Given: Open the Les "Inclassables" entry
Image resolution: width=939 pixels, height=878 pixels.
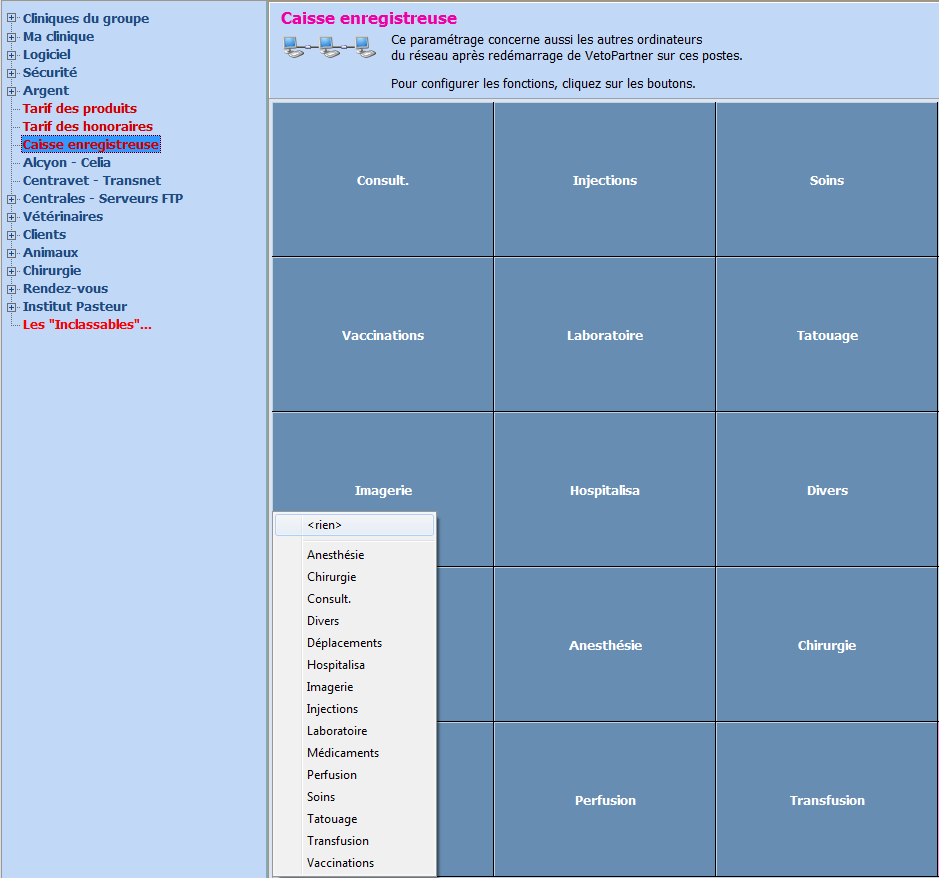Looking at the screenshot, I should pyautogui.click(x=87, y=325).
